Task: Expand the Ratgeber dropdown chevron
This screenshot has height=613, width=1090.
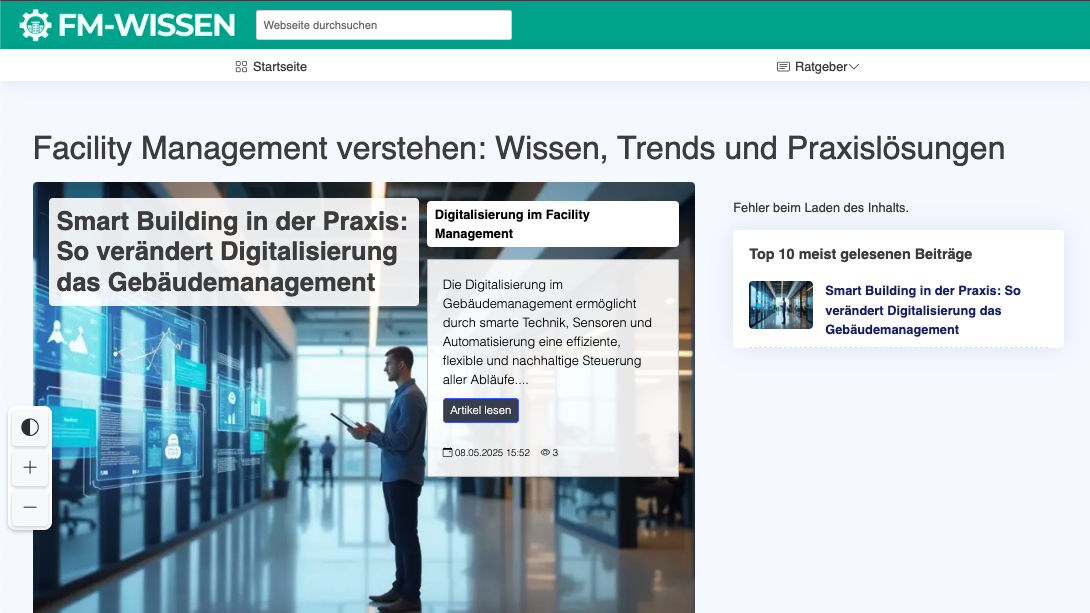Action: pos(854,66)
